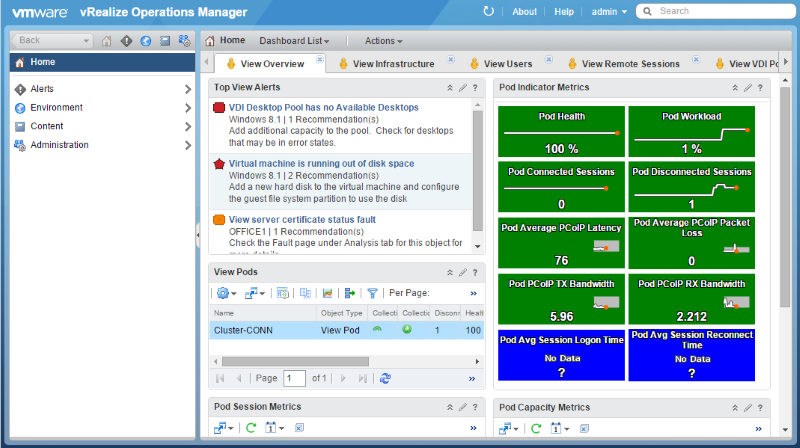Open Virtual machine running out of disk space alert
The image size is (800, 448).
(321, 164)
